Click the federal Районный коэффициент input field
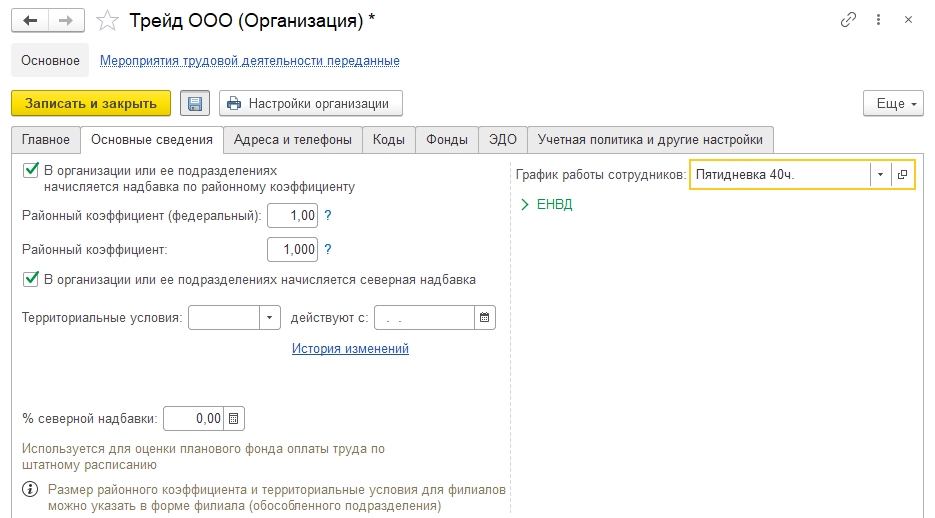The image size is (935, 518). [x=292, y=215]
